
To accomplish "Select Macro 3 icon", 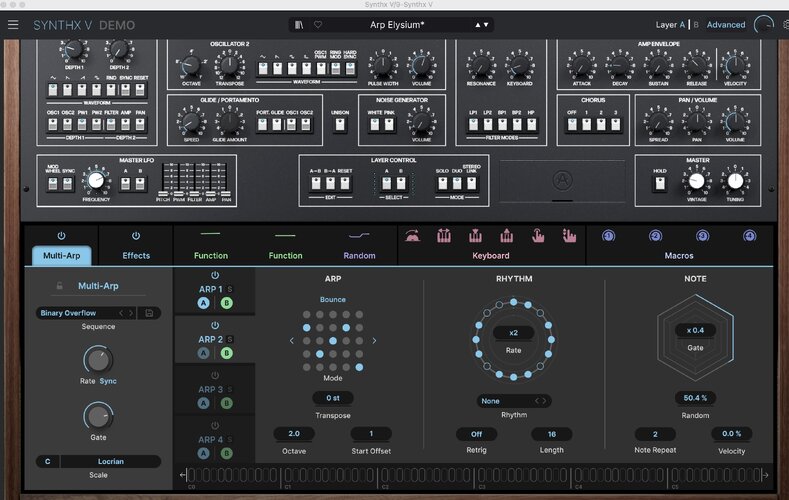I will click(x=702, y=236).
